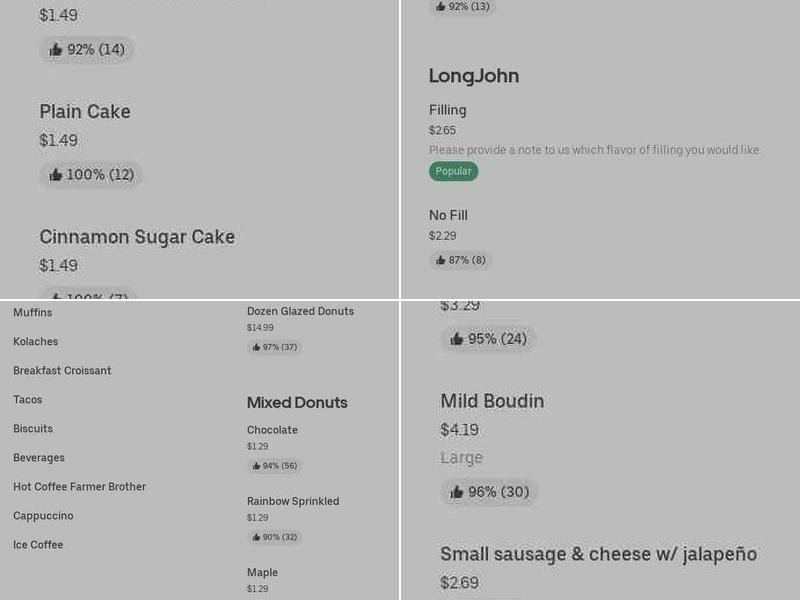
Task: Click the thumbs-up on Plain Cake's 100% rating
Action: tap(57, 174)
